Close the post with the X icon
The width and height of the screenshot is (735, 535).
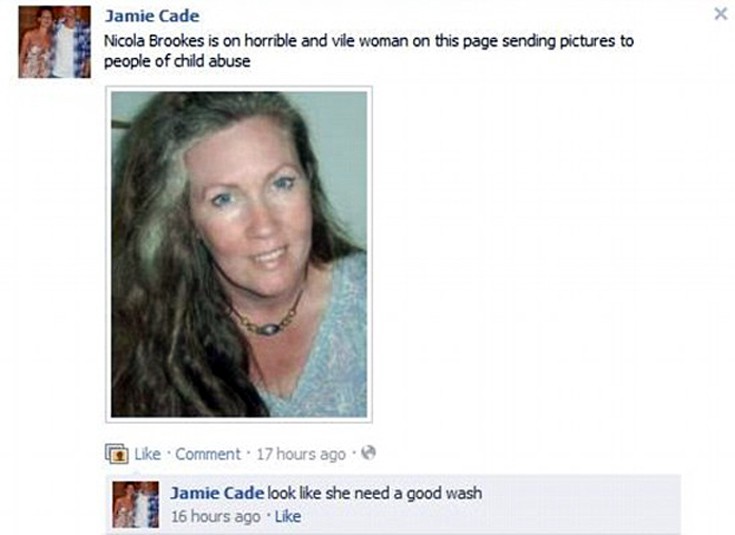pos(720,14)
